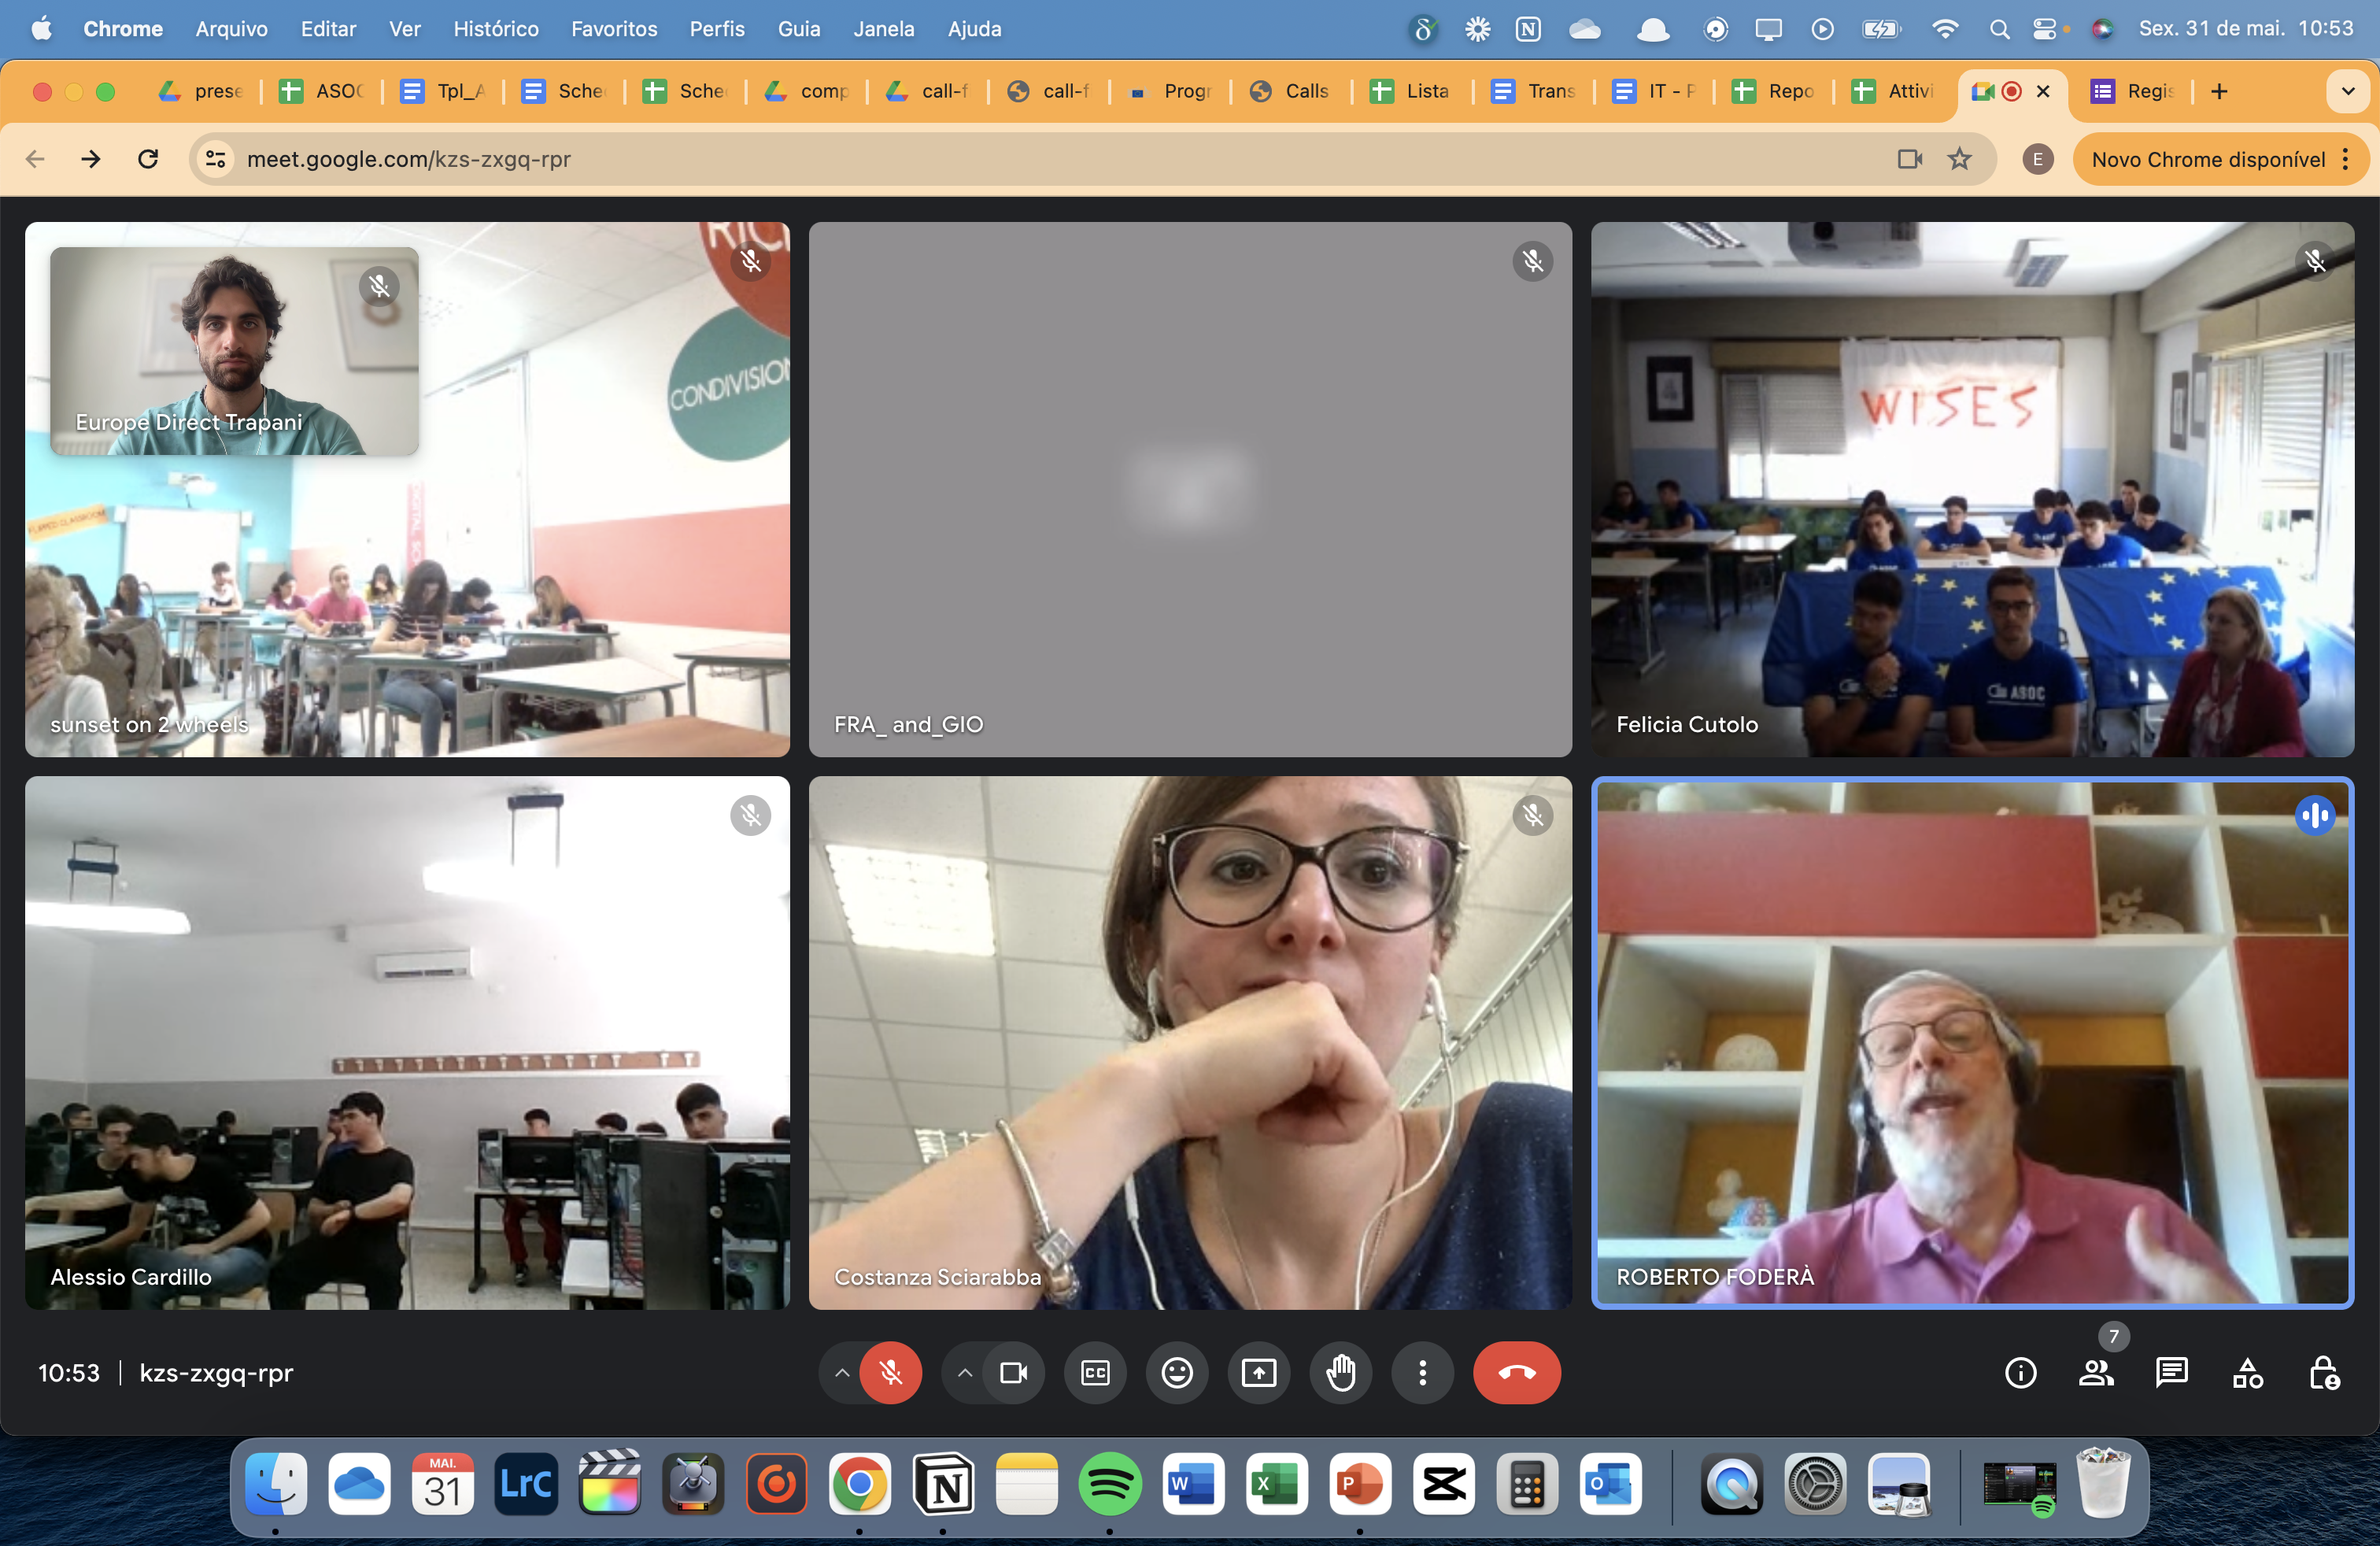Click the Costanza Sciarabba video tile

(1190, 1043)
